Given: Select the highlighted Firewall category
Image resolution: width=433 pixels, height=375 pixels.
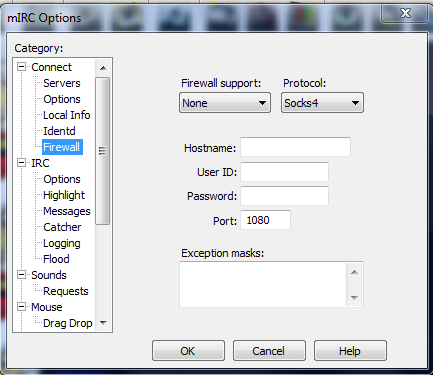Looking at the screenshot, I should (x=62, y=147).
